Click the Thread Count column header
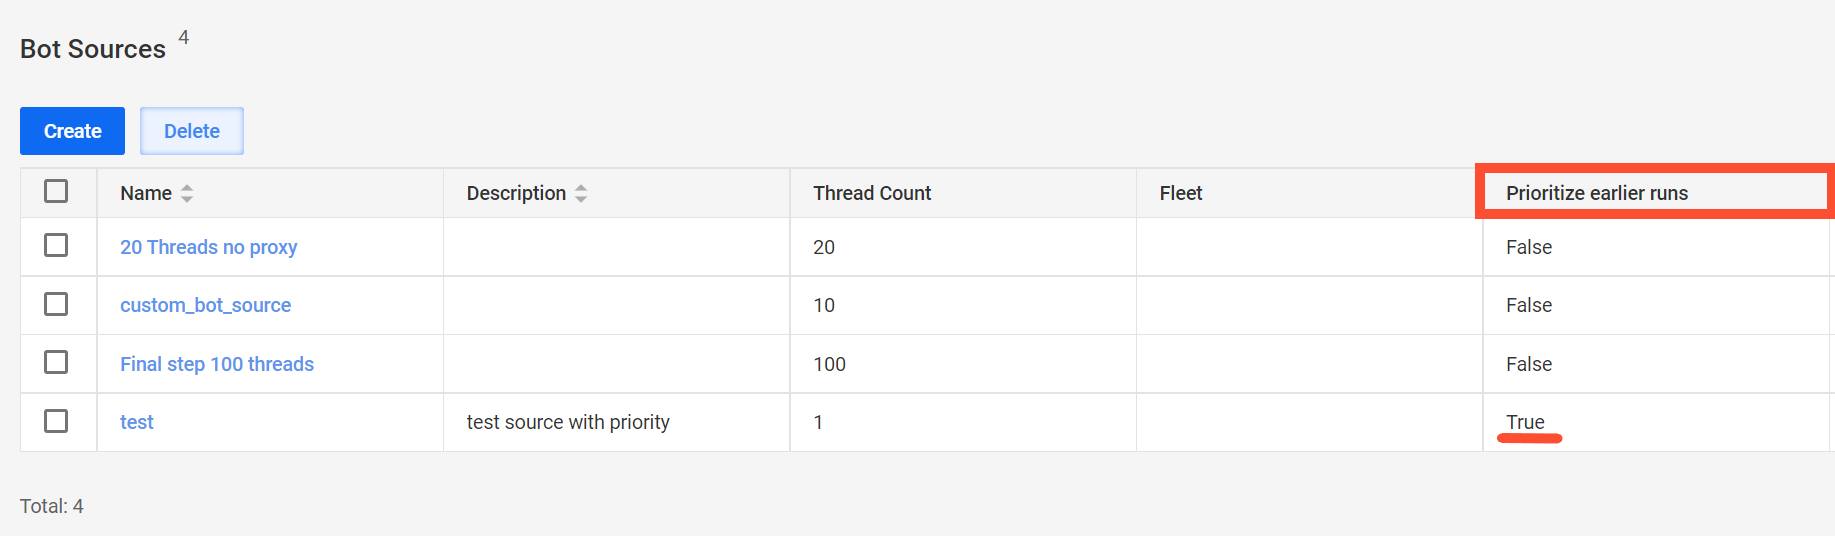 click(x=872, y=193)
